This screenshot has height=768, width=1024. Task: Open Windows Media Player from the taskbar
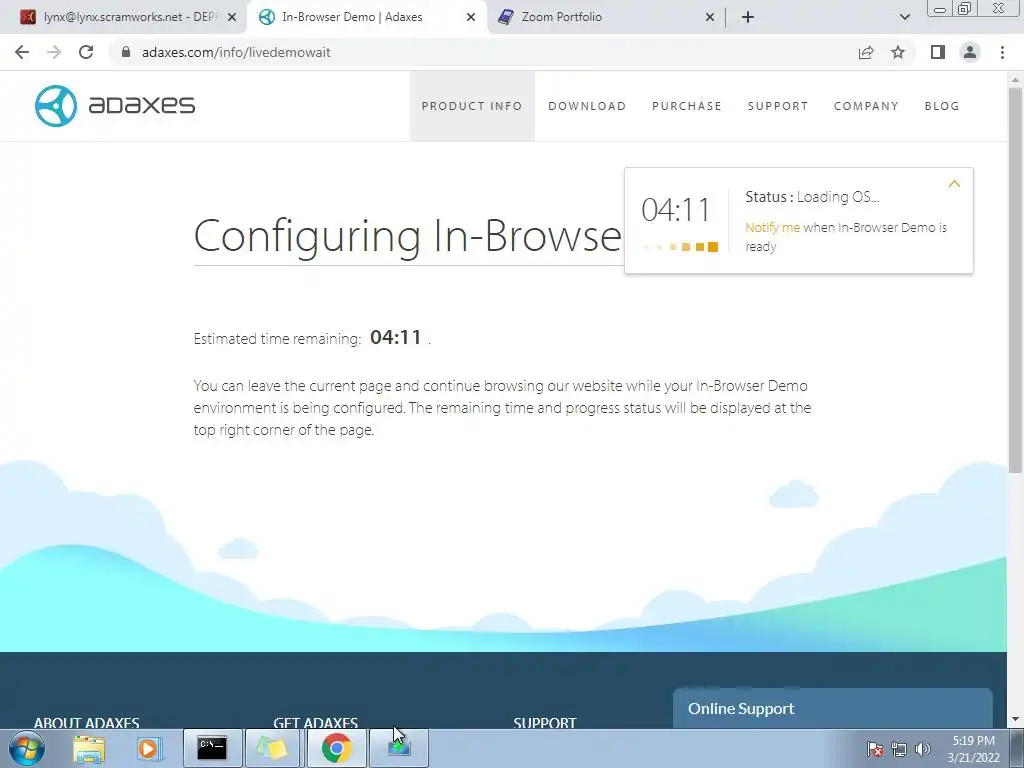point(148,748)
